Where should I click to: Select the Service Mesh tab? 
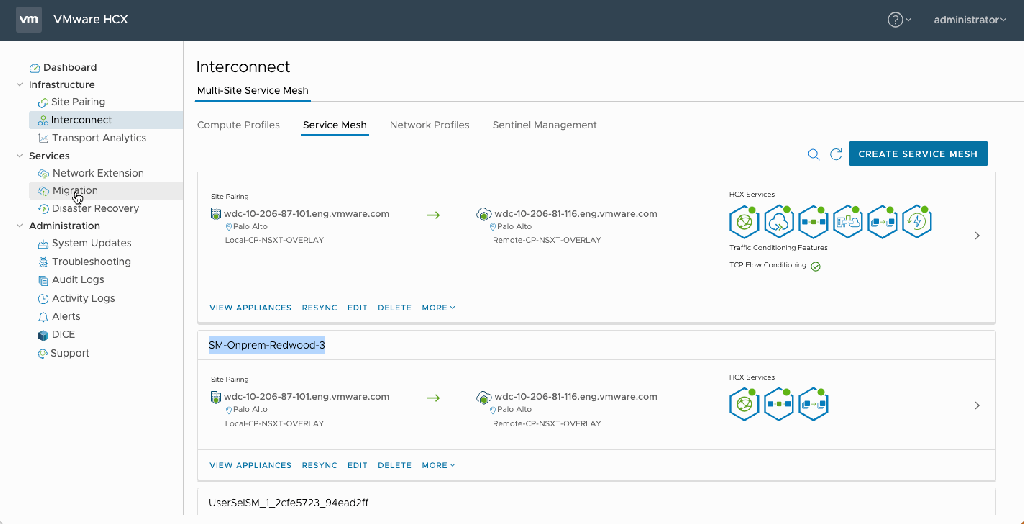point(335,125)
